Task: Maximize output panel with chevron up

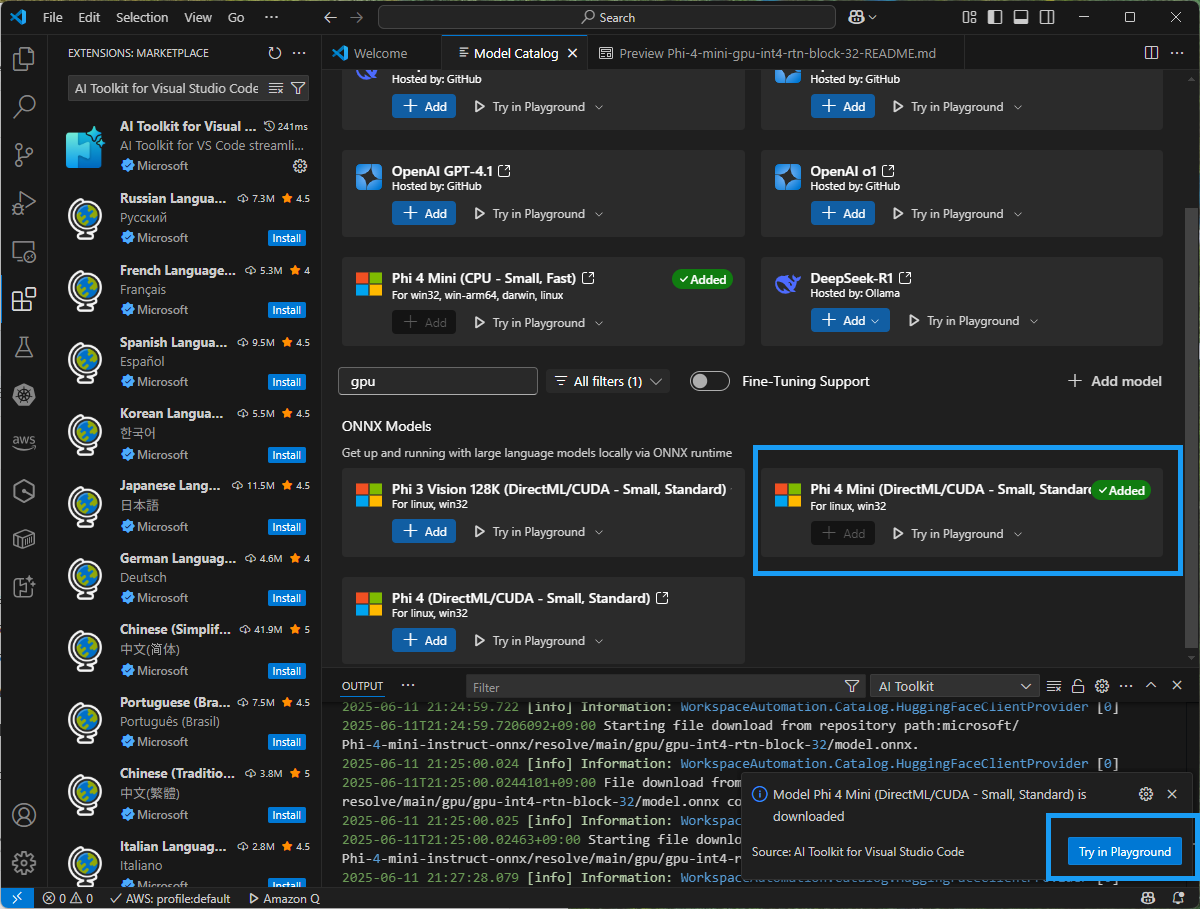Action: (1151, 686)
